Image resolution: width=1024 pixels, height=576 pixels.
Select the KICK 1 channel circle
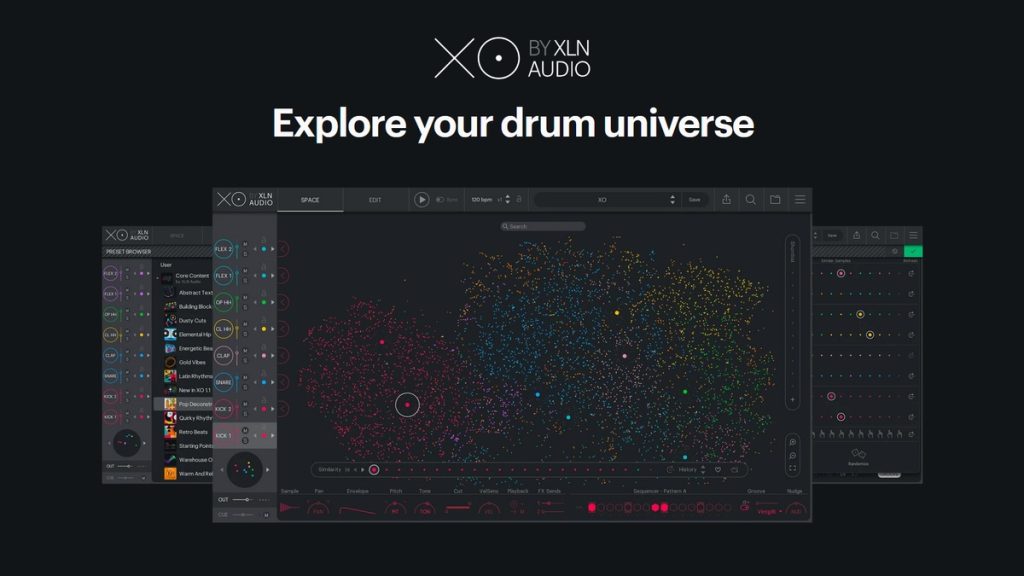223,436
